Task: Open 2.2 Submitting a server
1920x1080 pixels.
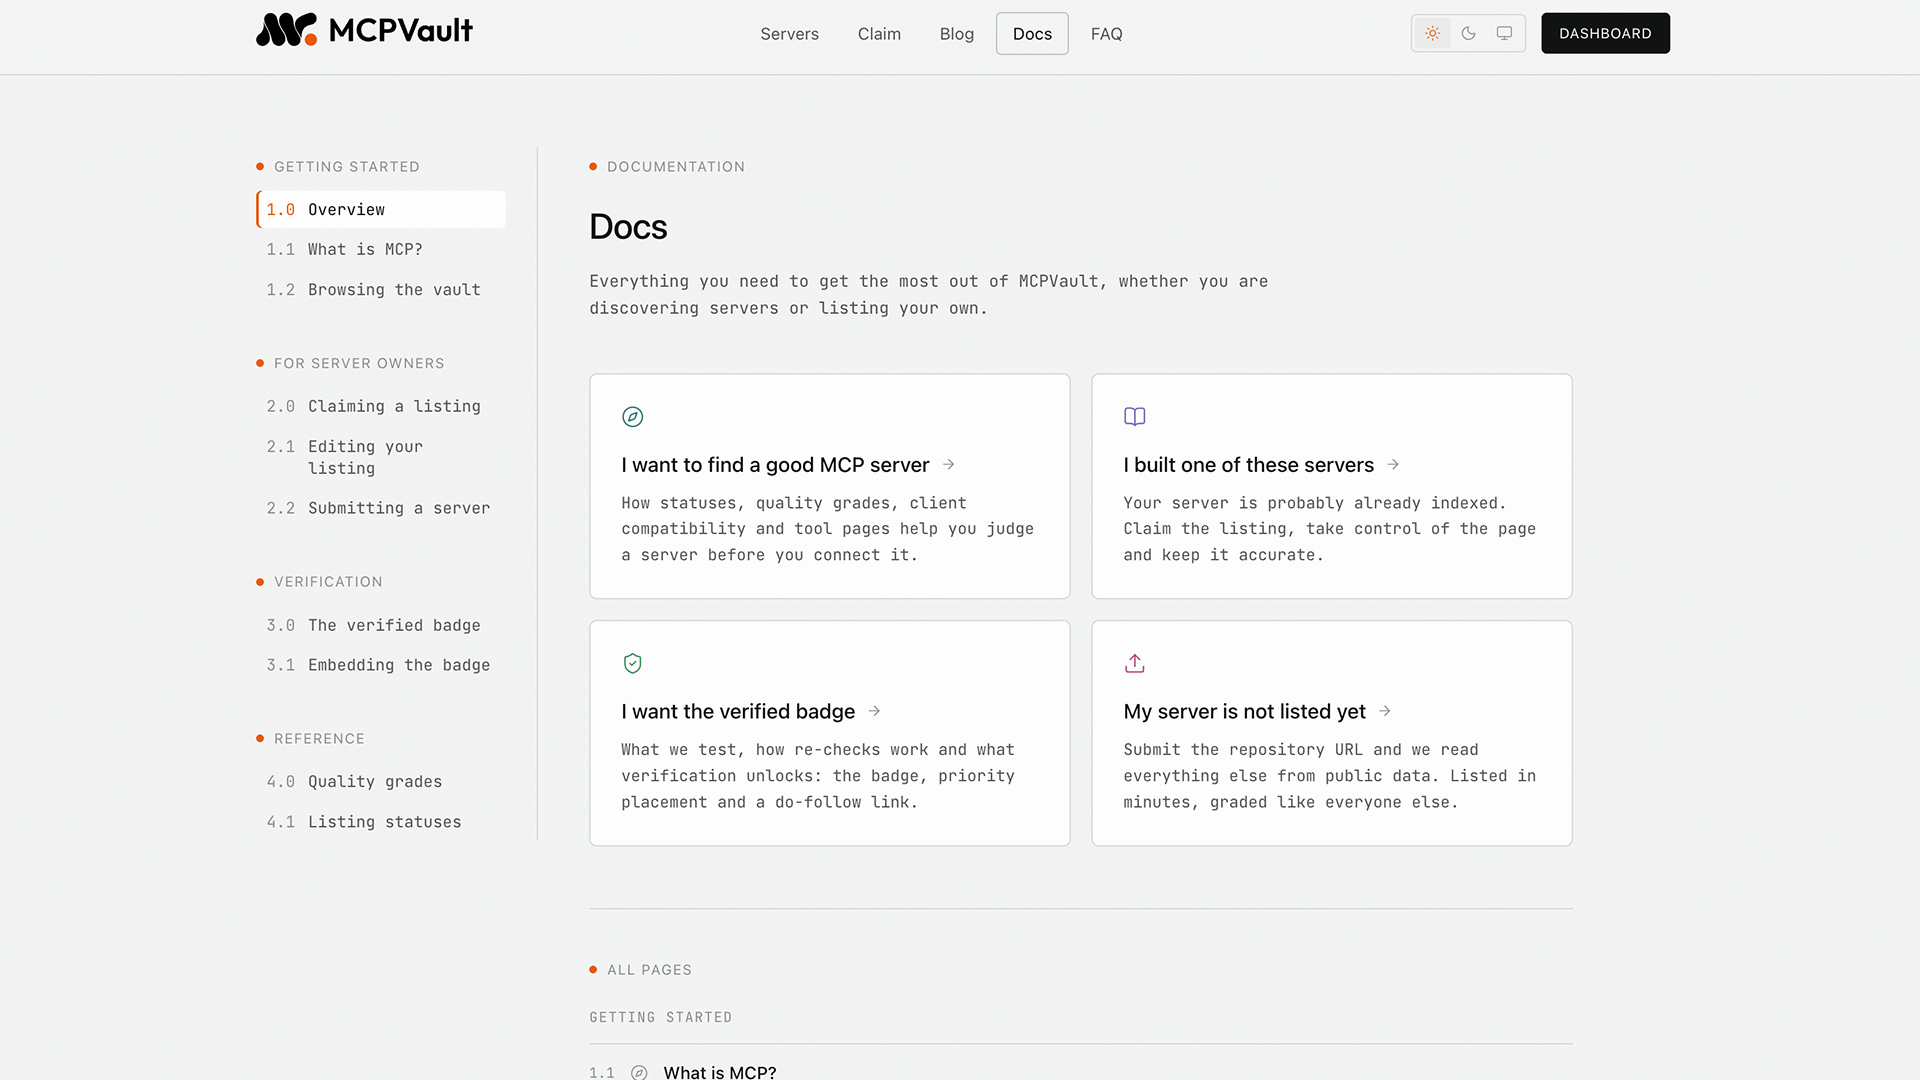Action: click(x=381, y=508)
